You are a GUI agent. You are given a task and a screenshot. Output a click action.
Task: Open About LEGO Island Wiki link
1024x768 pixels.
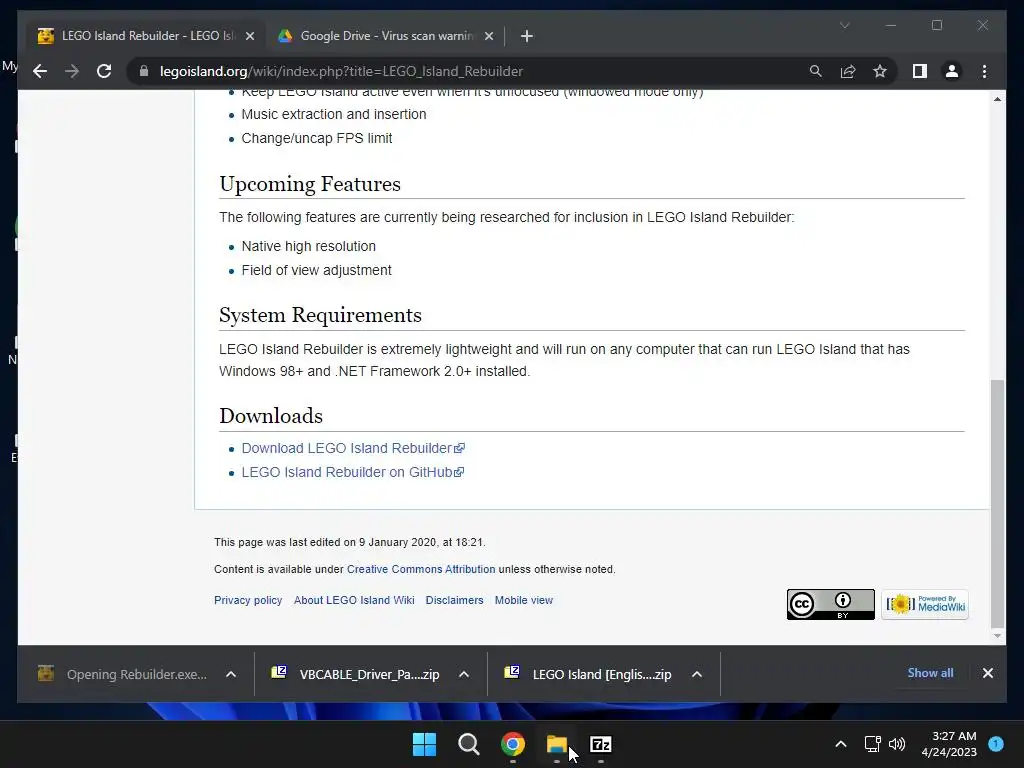point(354,600)
